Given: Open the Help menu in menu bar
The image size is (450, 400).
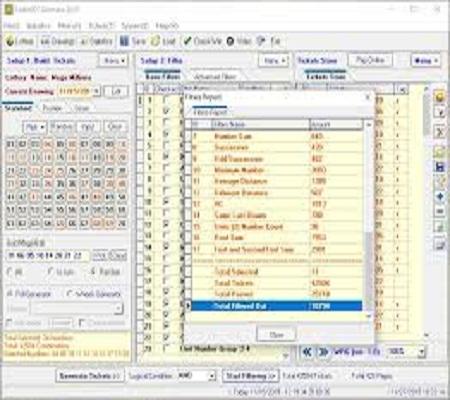Looking at the screenshot, I should (x=167, y=26).
